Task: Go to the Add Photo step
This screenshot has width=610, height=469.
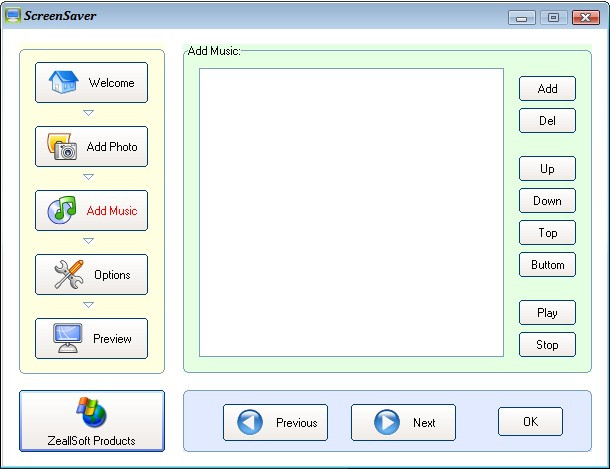Action: 91,147
